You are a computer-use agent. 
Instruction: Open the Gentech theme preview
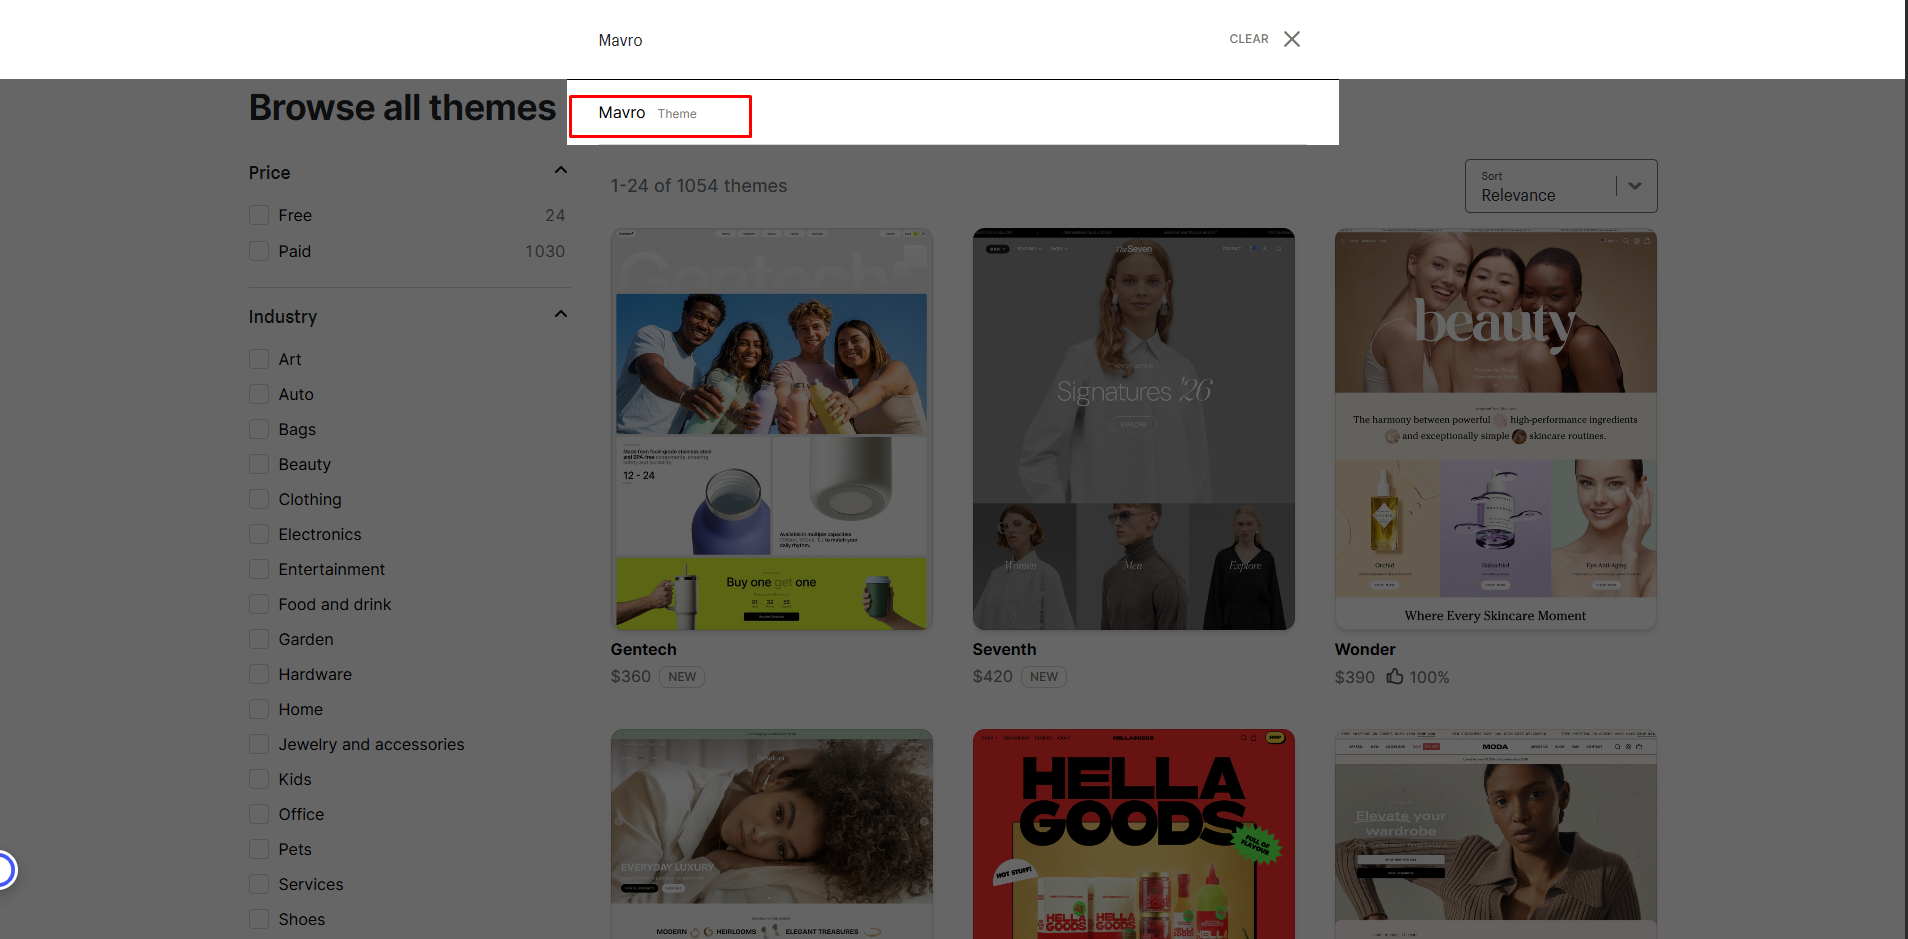770,428
